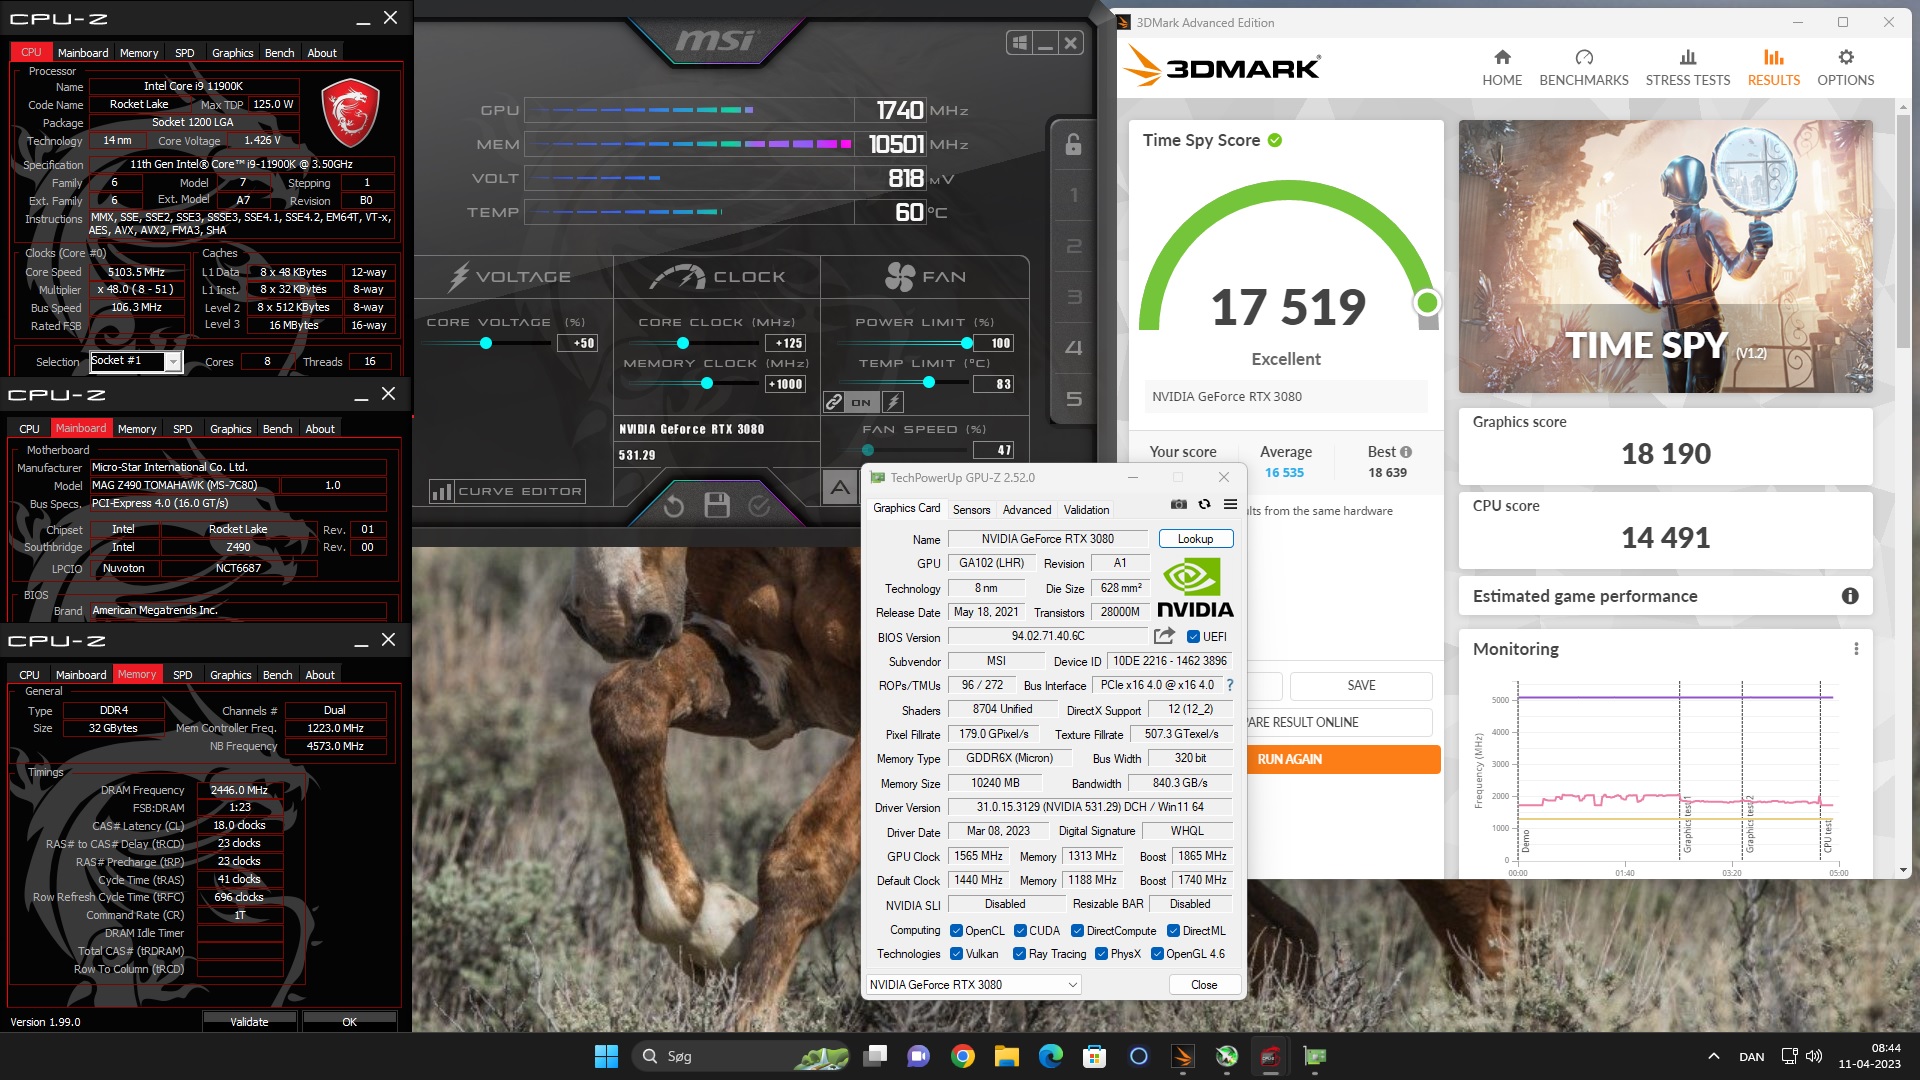Open Graphics tab in the Mainboard CPU-Z window

pos(230,429)
